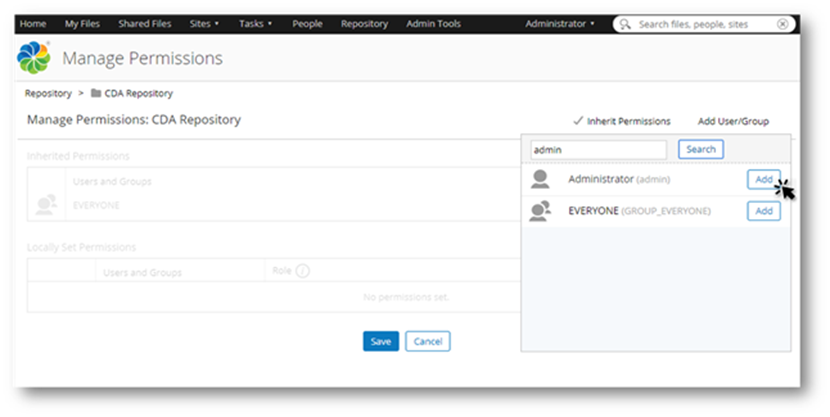830x417 pixels.
Task: Click the inherited EVERYONE group icon
Action: tap(46, 203)
